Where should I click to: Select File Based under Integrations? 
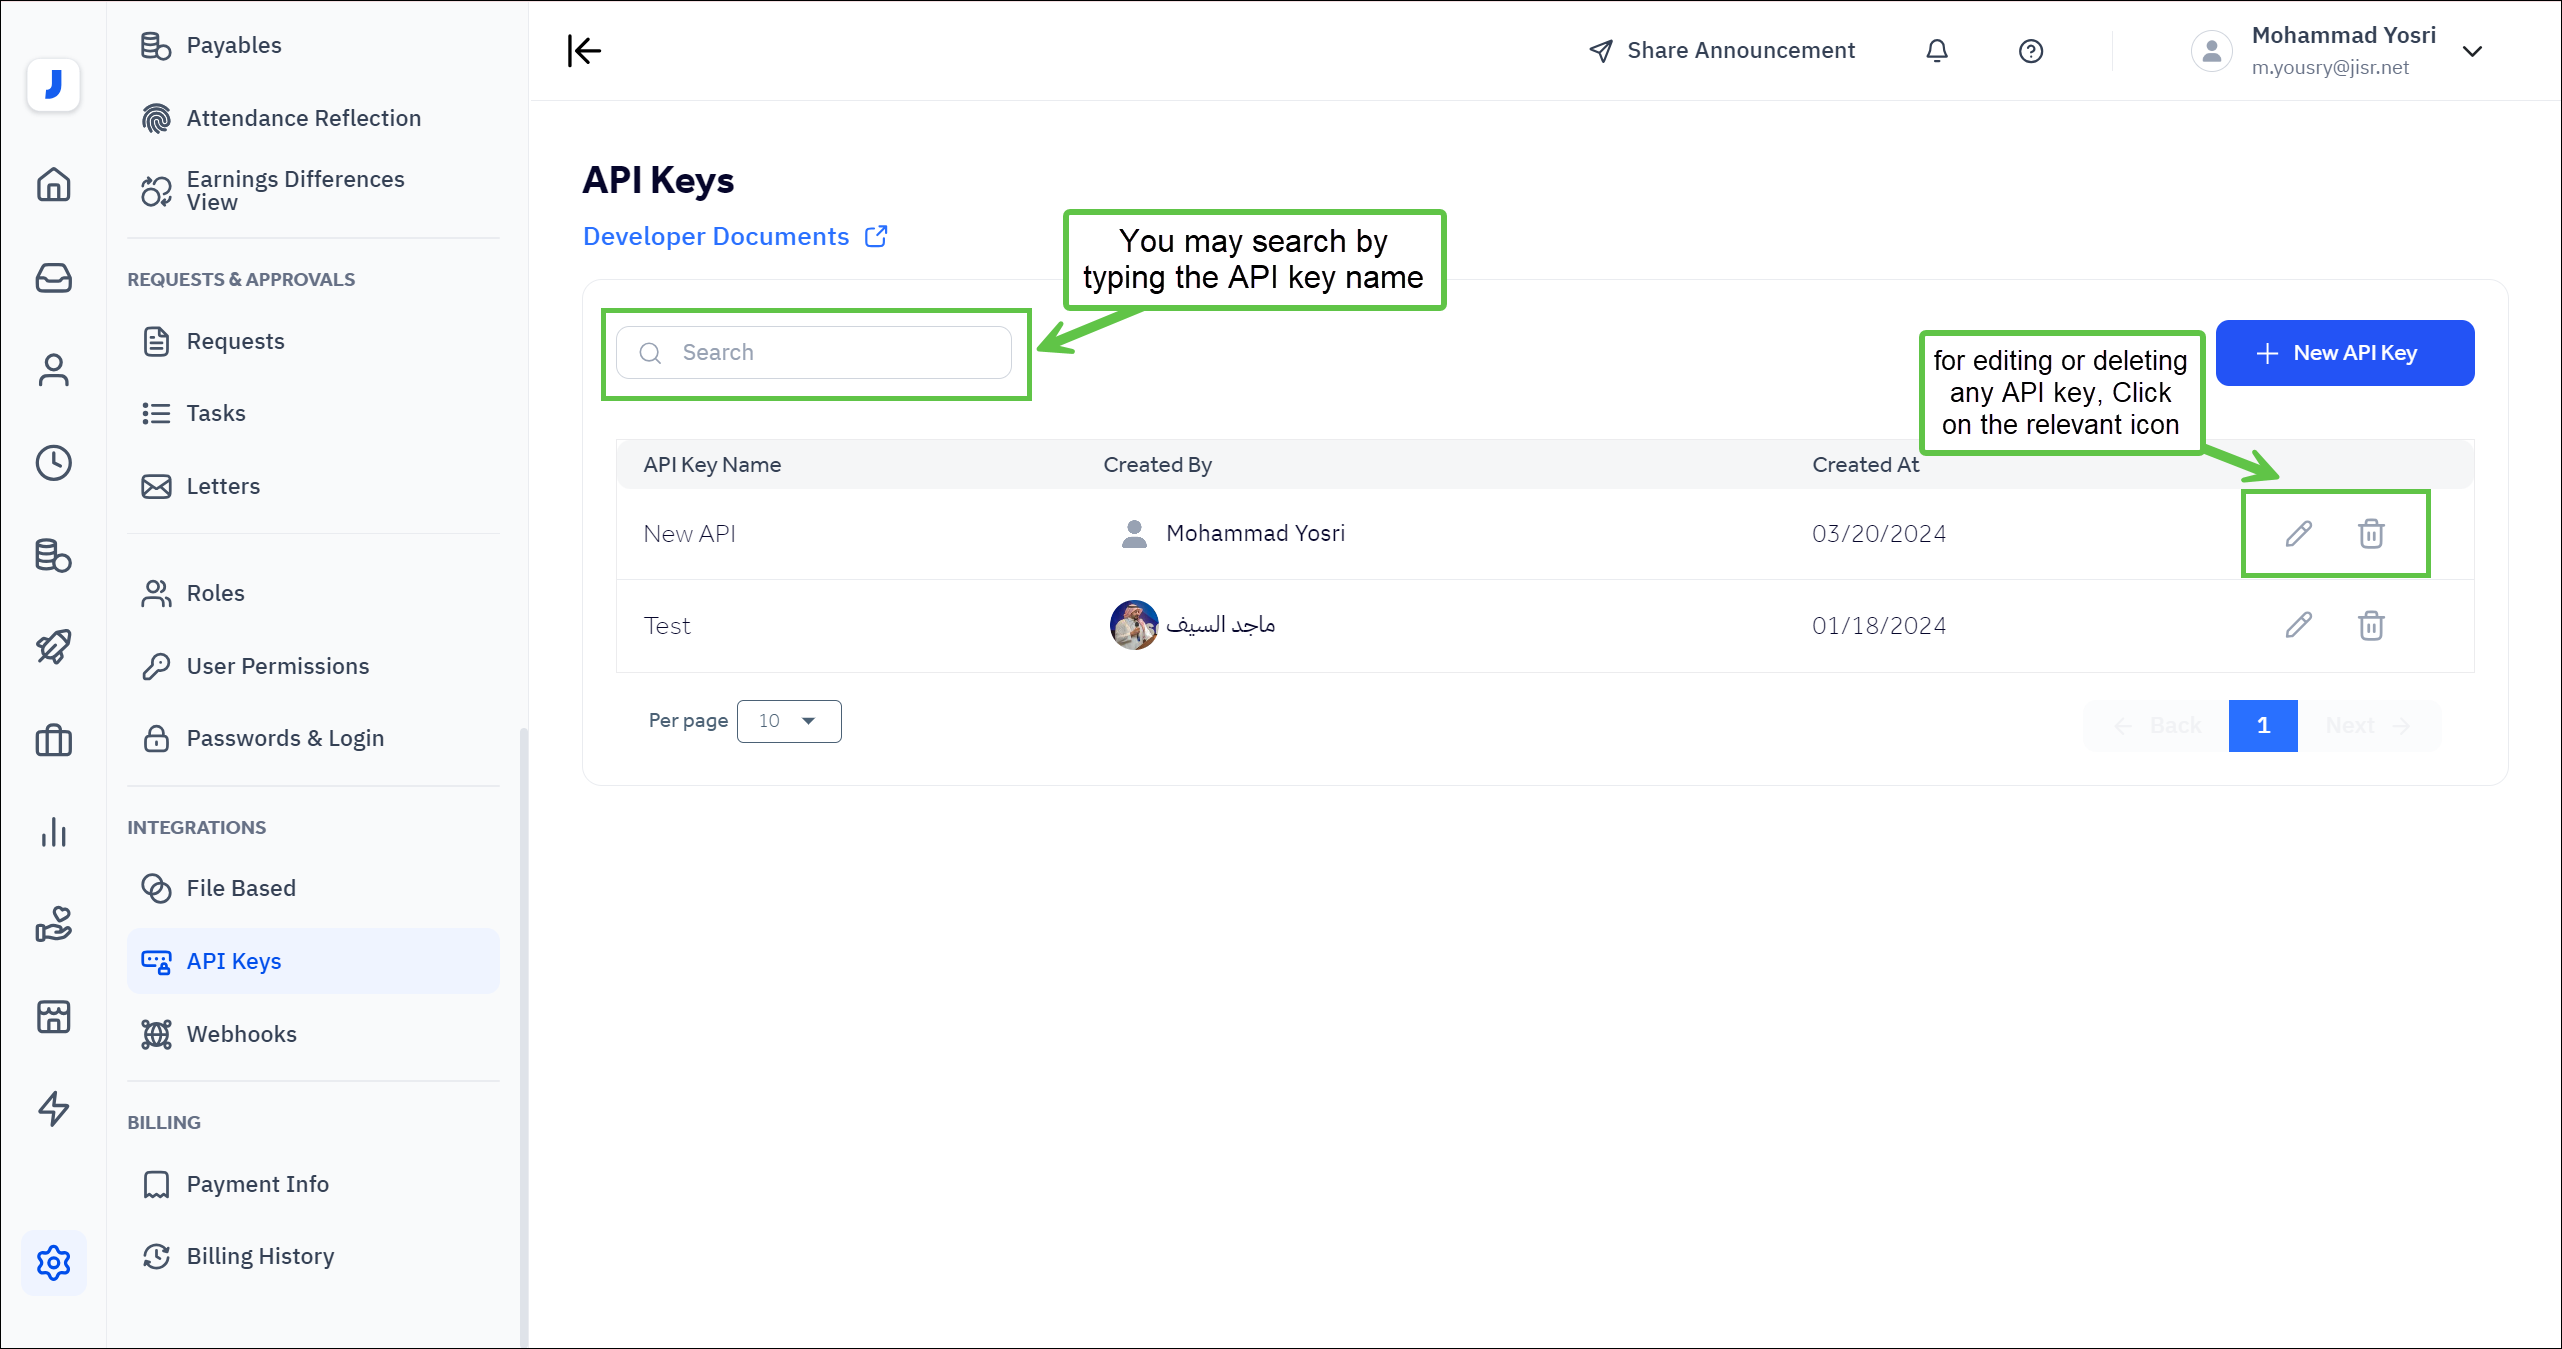pos(241,887)
